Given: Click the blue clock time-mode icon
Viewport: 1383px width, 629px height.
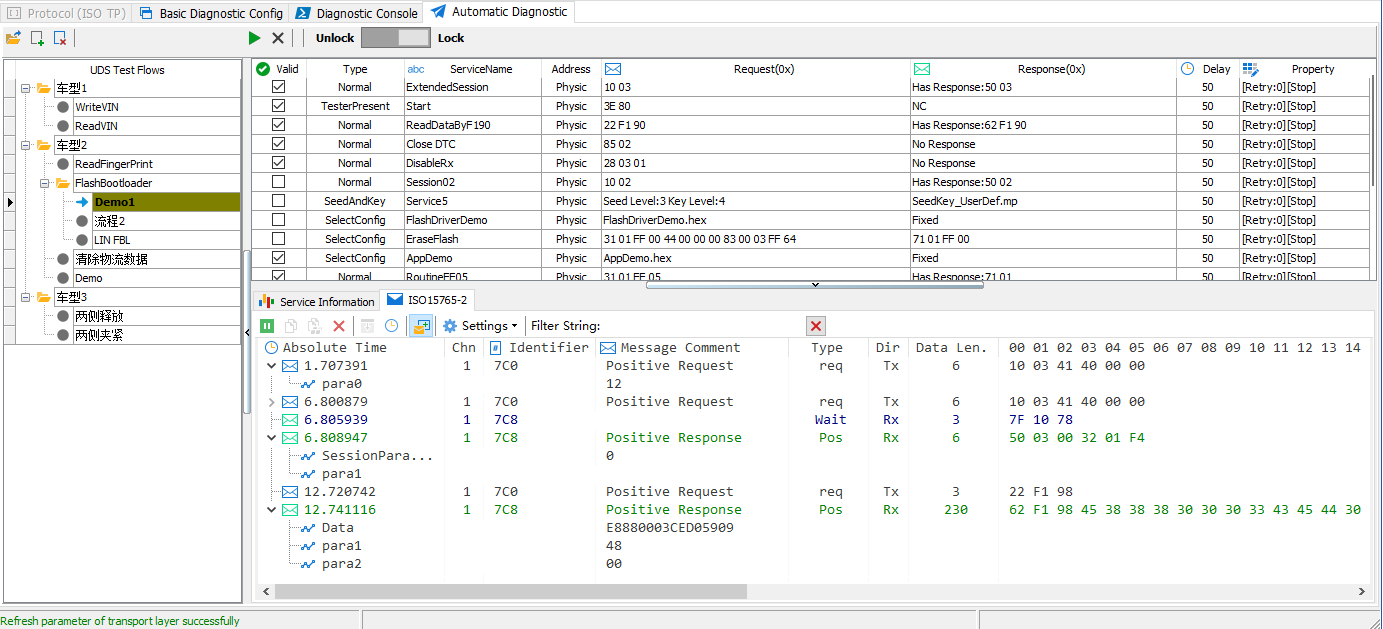Looking at the screenshot, I should [391, 326].
